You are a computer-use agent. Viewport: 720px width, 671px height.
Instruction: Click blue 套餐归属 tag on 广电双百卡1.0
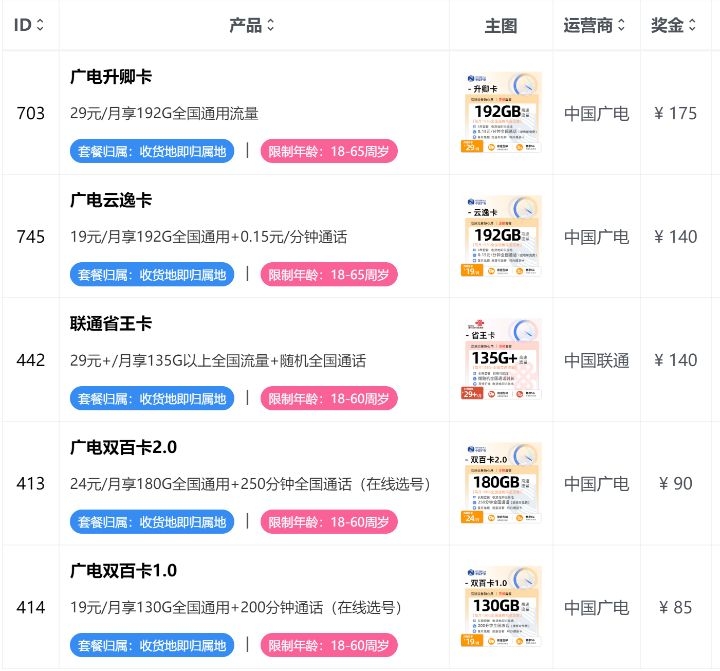tap(152, 645)
